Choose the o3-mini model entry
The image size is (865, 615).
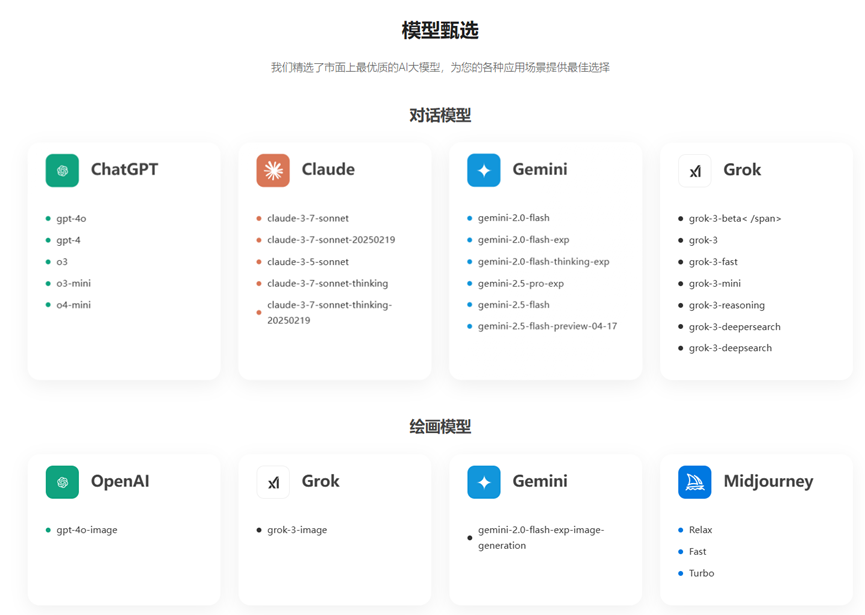(73, 283)
